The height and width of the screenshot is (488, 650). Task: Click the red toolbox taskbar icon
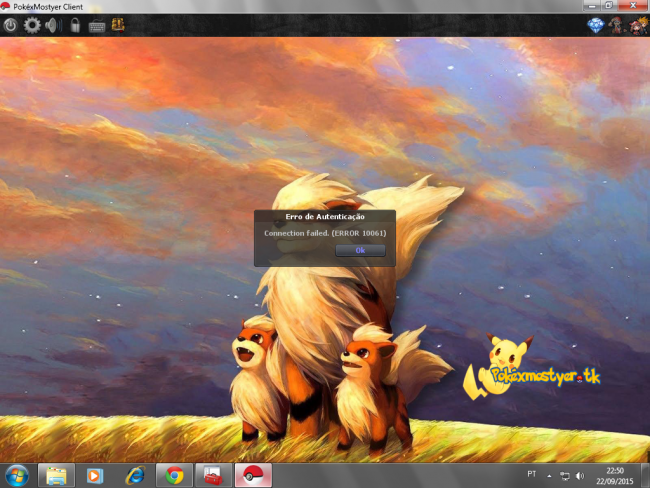[x=213, y=476]
